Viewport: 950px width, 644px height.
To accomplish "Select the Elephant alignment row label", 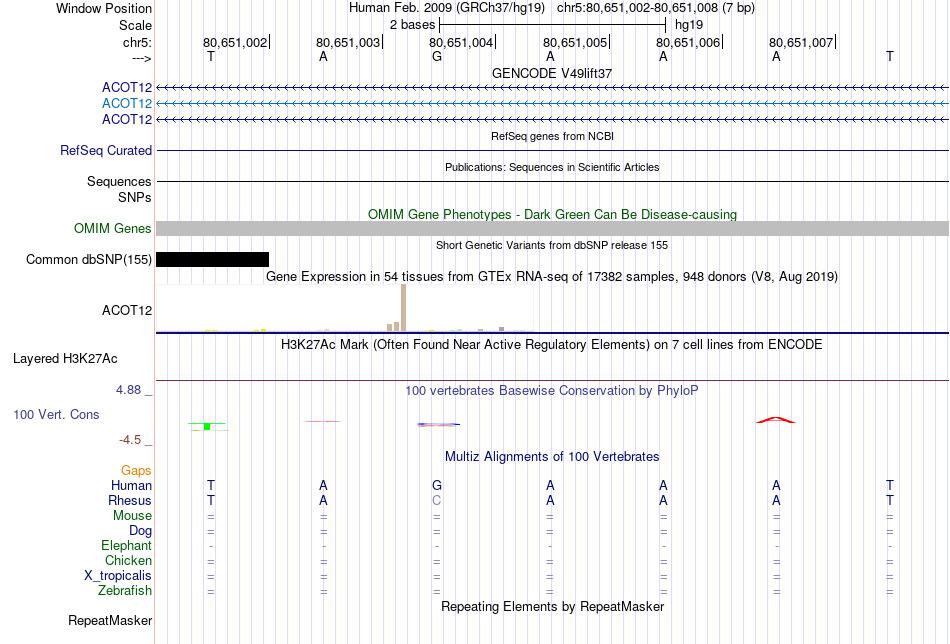I will [x=126, y=545].
